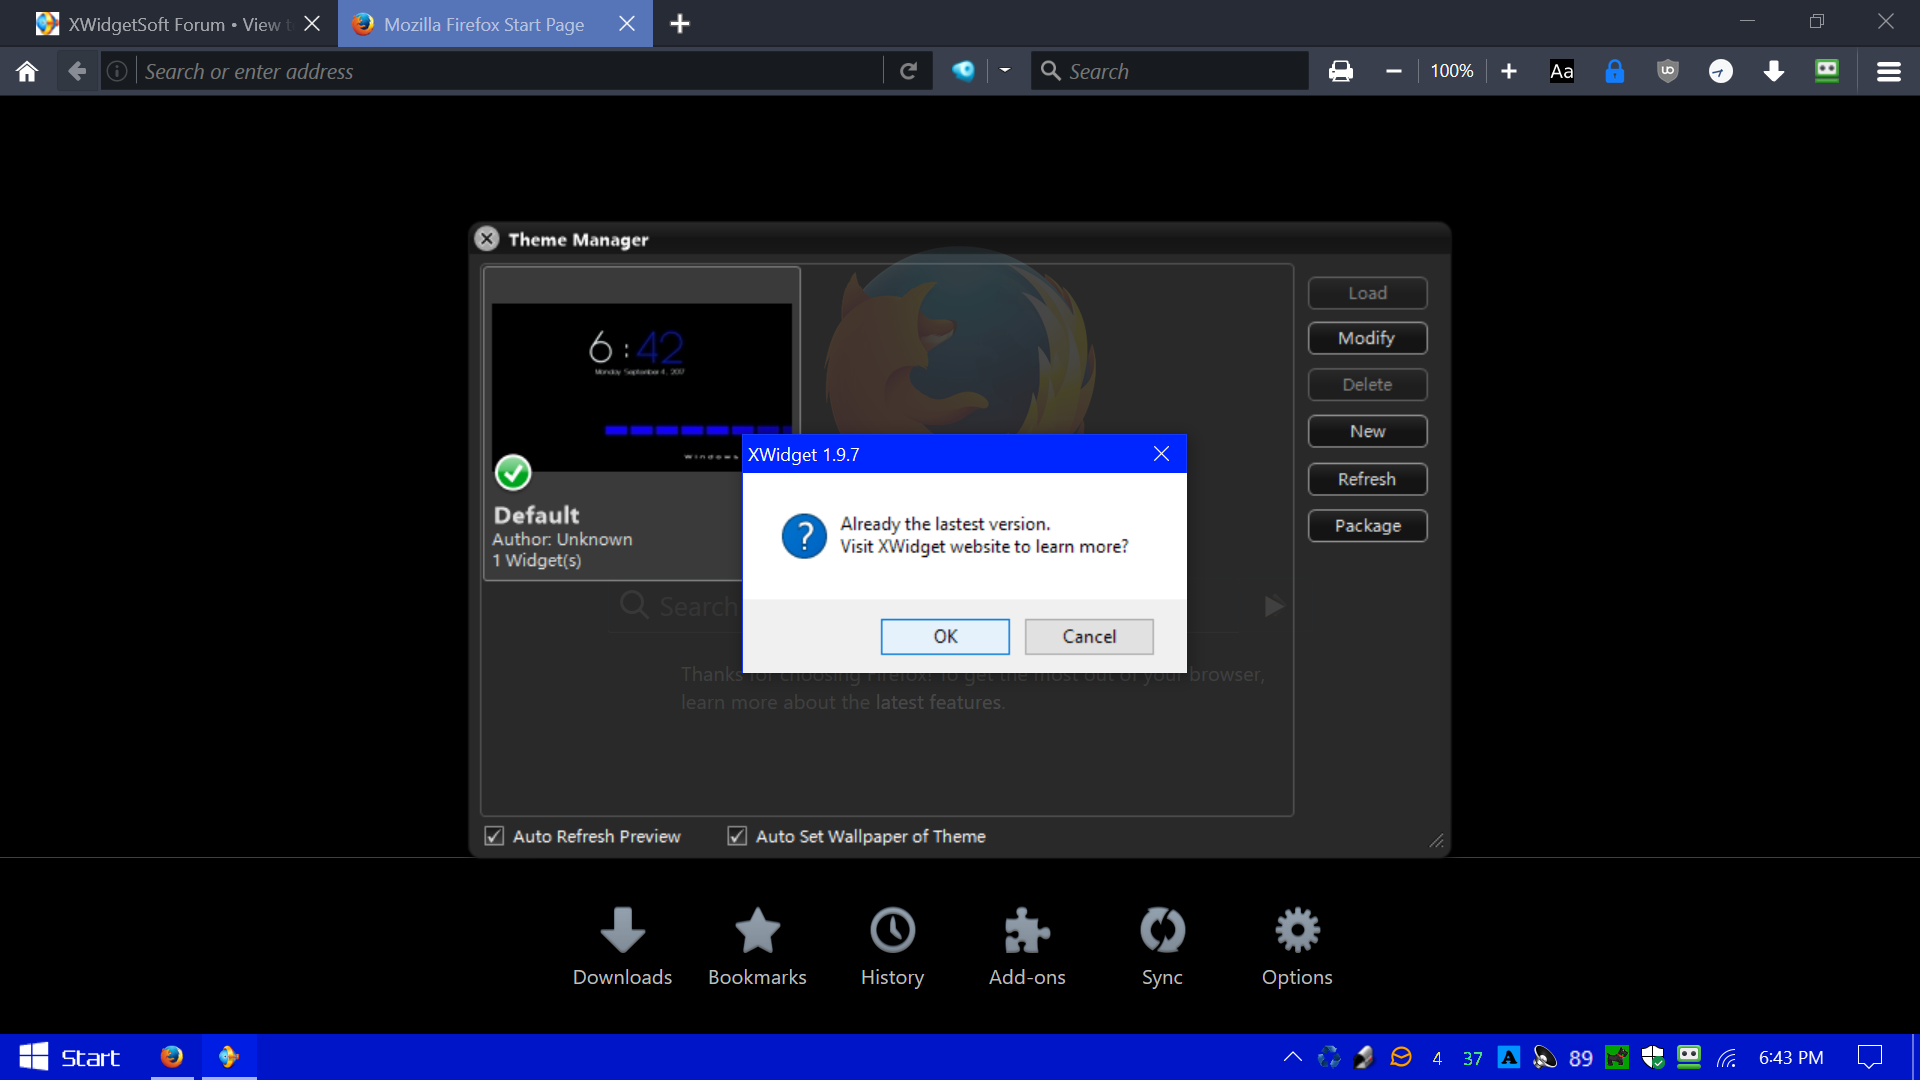Click the Aa reader font icon
Image resolution: width=1920 pixels, height=1080 pixels.
1561,71
